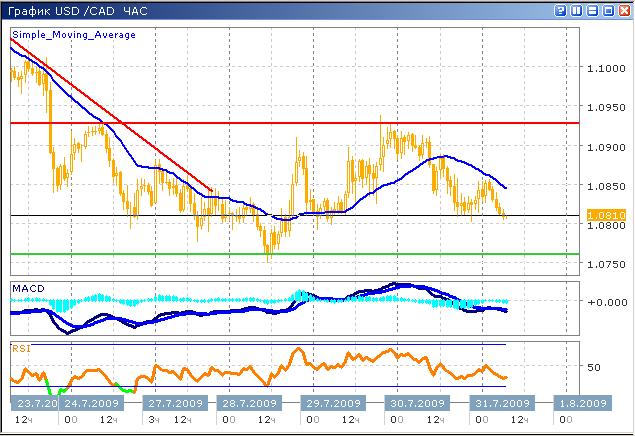Click the 30.7.2009 date label

point(412,403)
